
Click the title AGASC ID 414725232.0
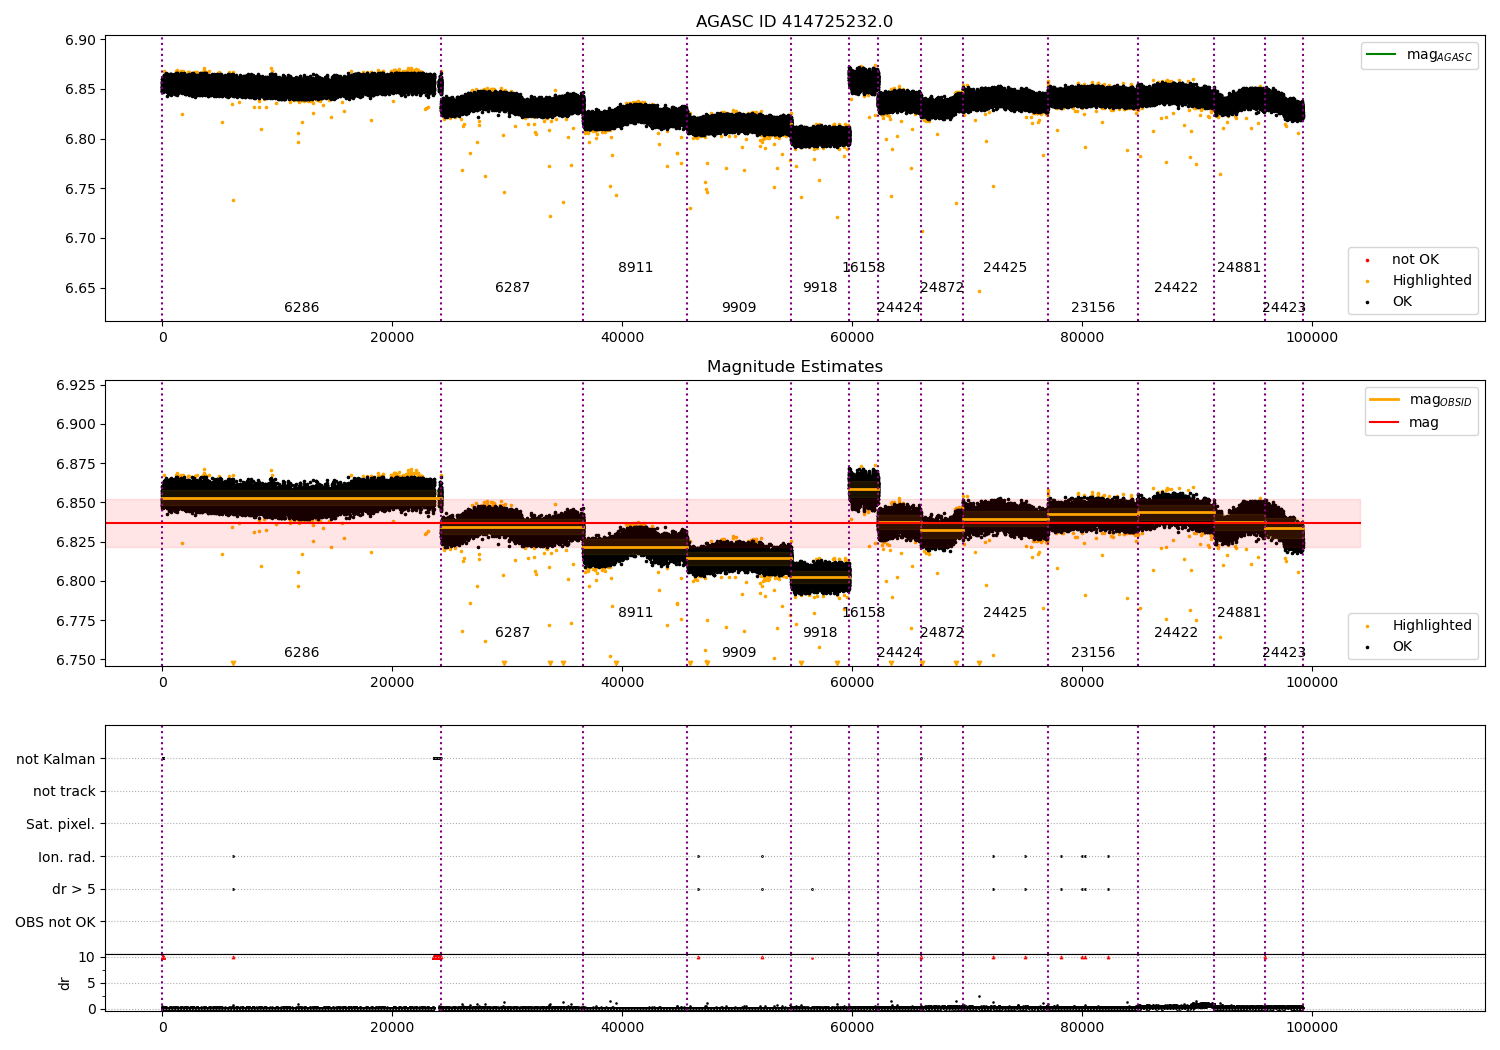(x=794, y=22)
